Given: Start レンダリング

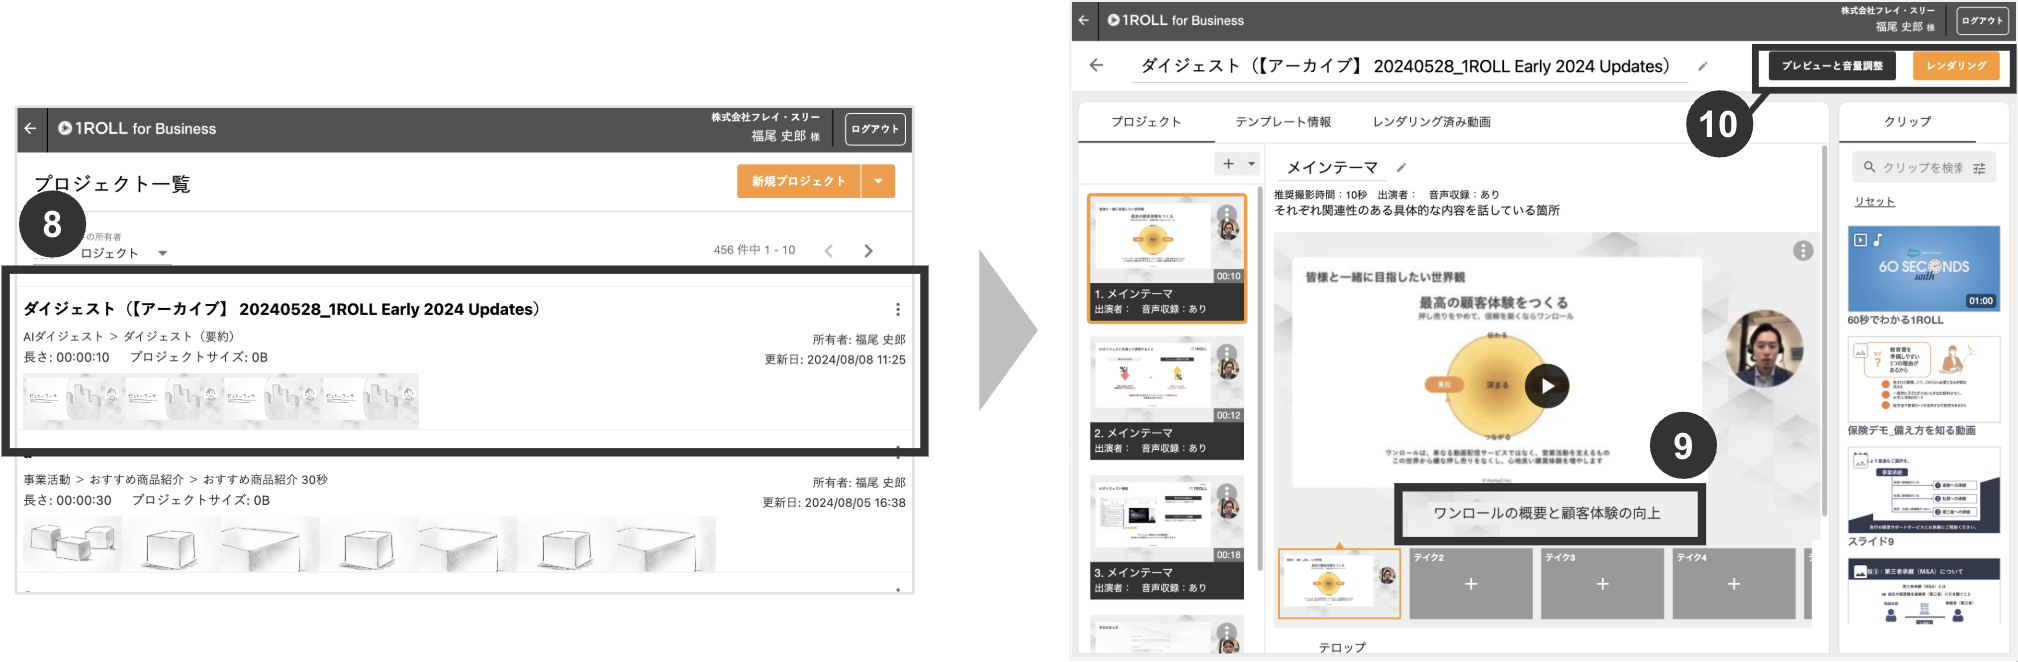Looking at the screenshot, I should click(x=1957, y=66).
